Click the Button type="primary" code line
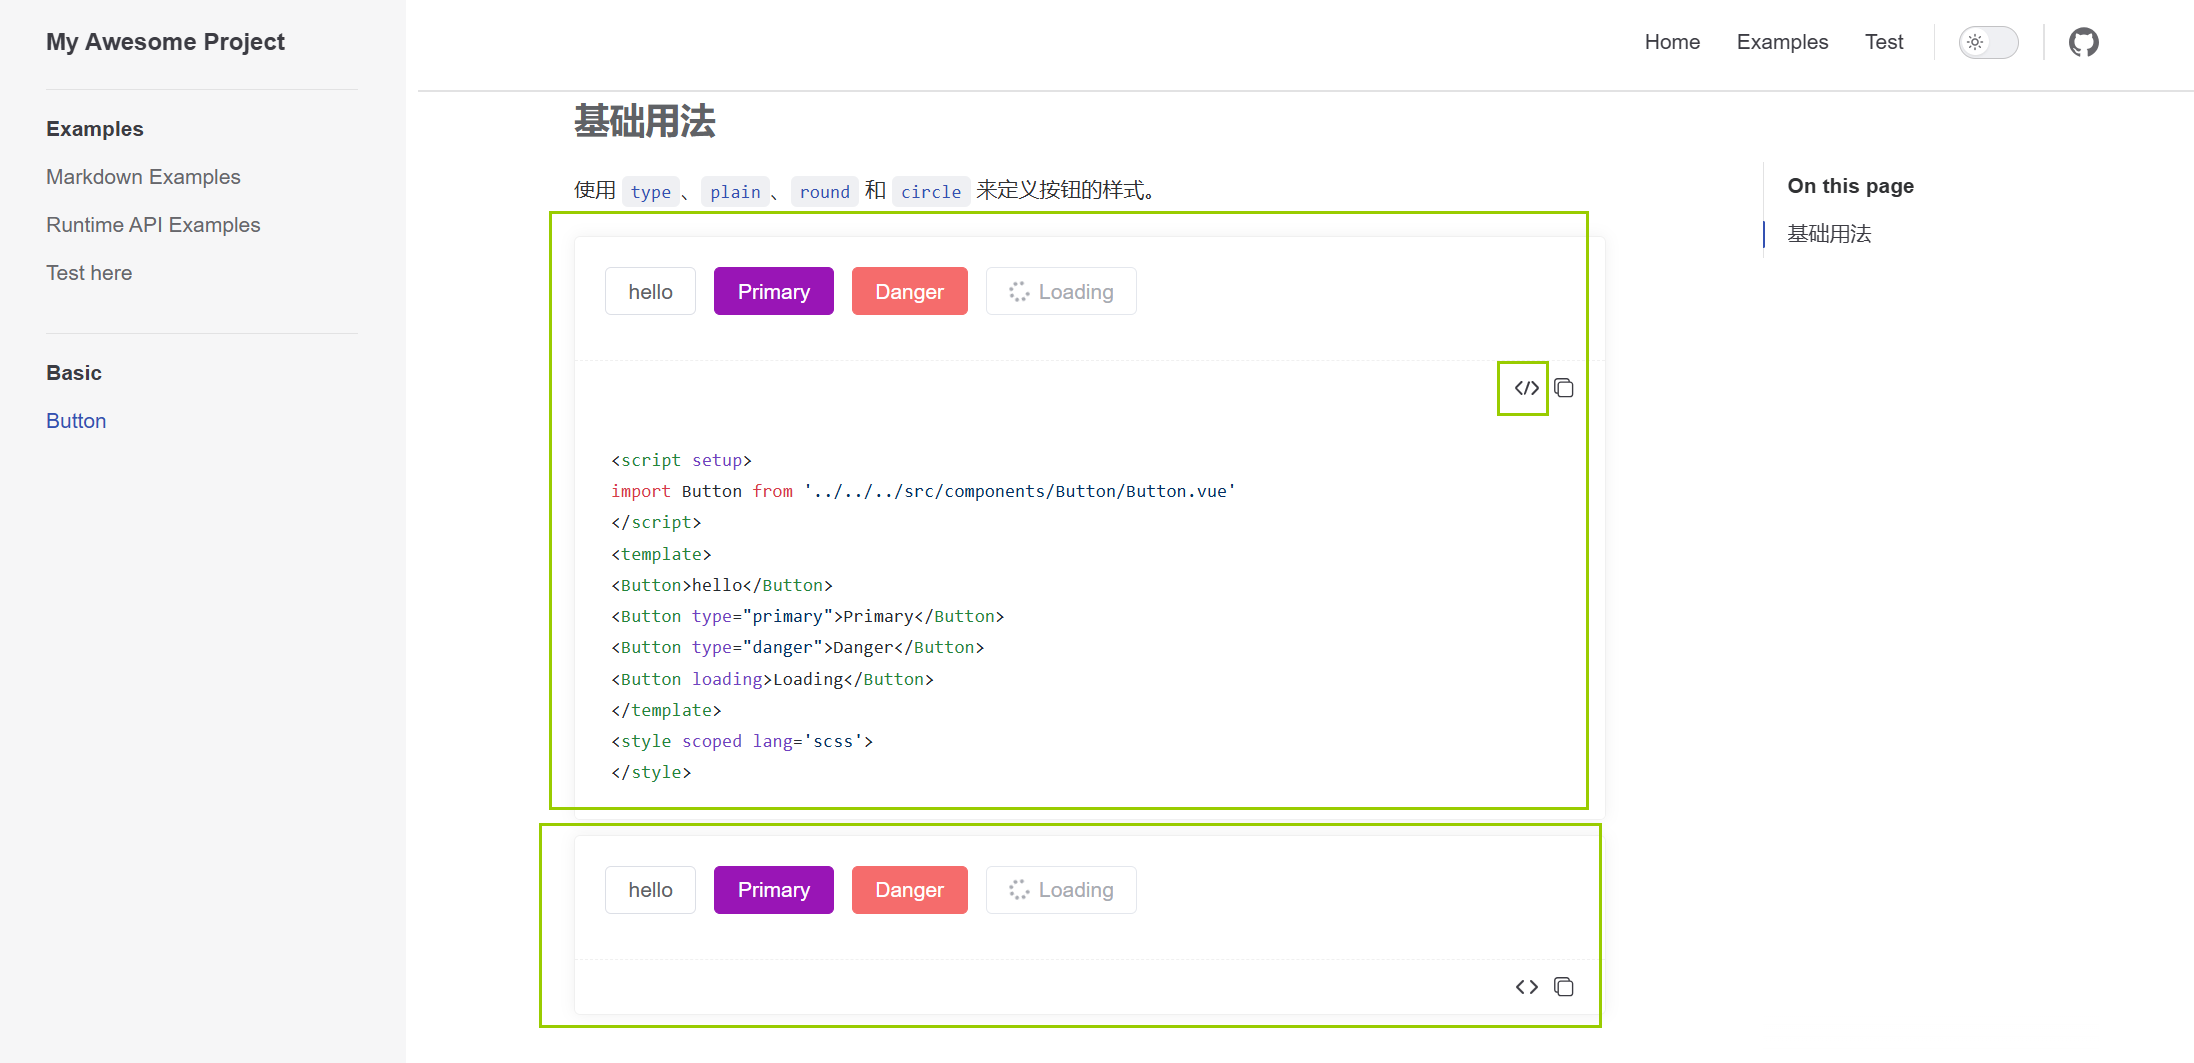The height and width of the screenshot is (1063, 2194). coord(808,616)
